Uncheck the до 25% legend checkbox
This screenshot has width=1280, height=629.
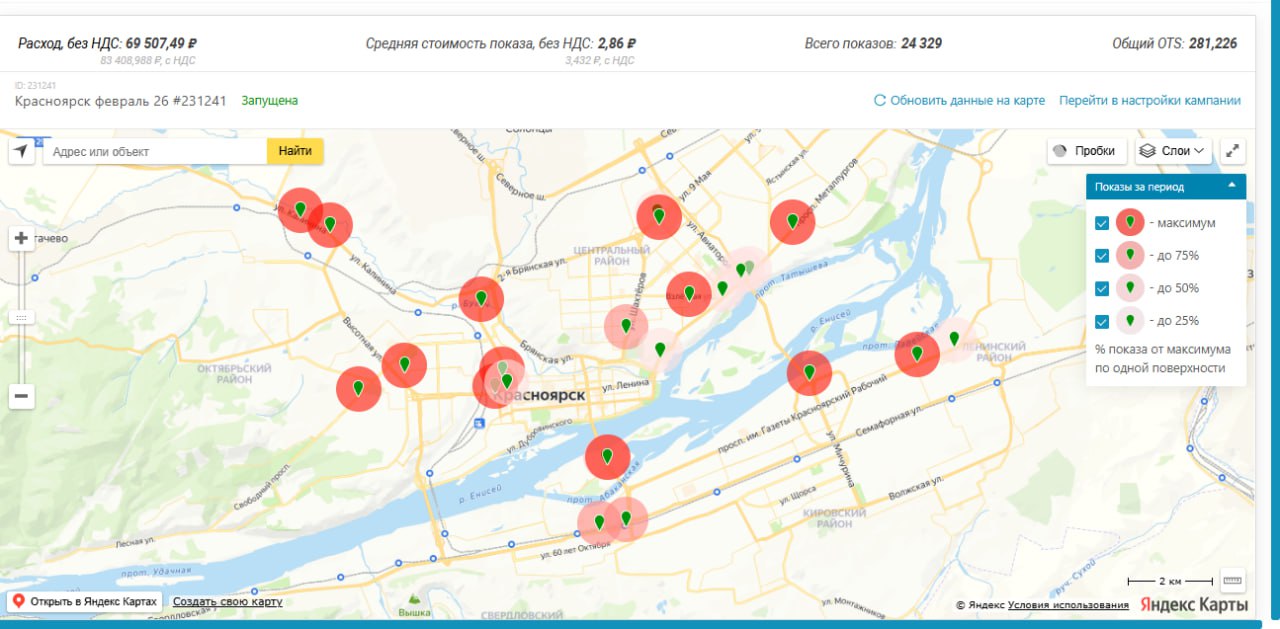click(1102, 322)
